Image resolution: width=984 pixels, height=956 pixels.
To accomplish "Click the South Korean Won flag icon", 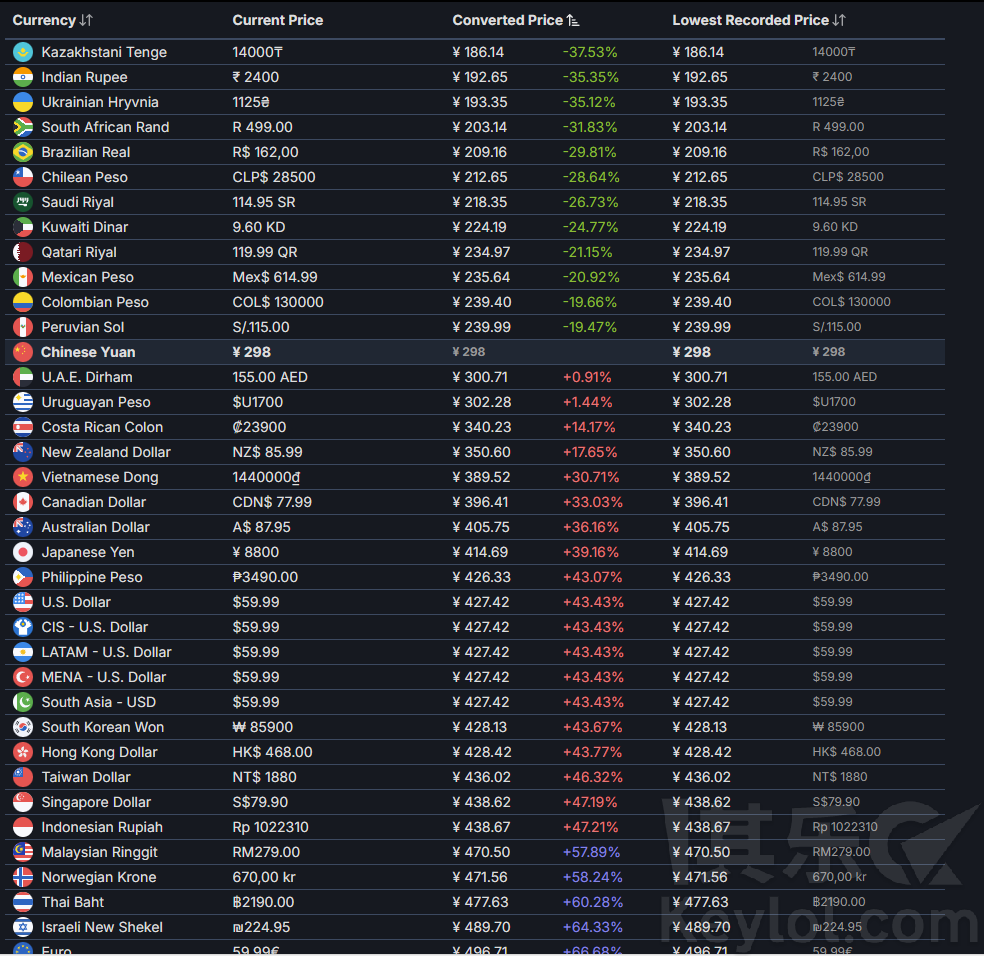I will pos(23,727).
